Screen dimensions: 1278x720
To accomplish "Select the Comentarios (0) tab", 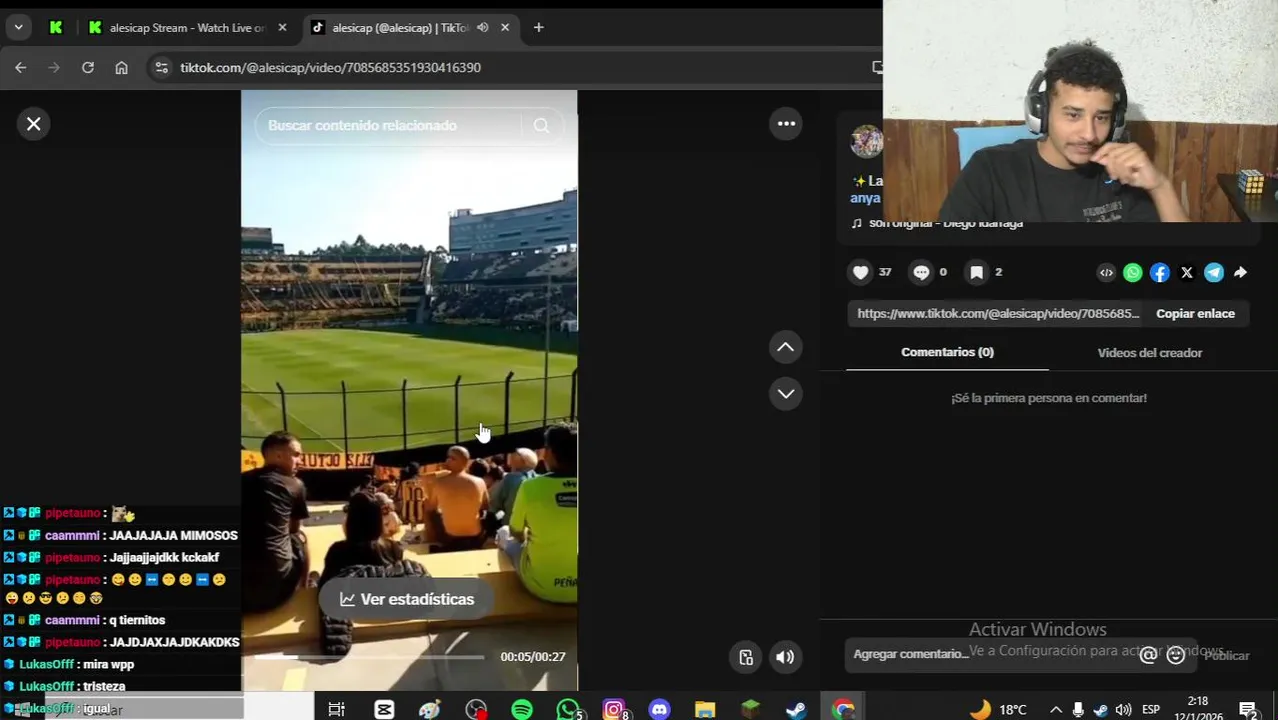I will pos(947,352).
